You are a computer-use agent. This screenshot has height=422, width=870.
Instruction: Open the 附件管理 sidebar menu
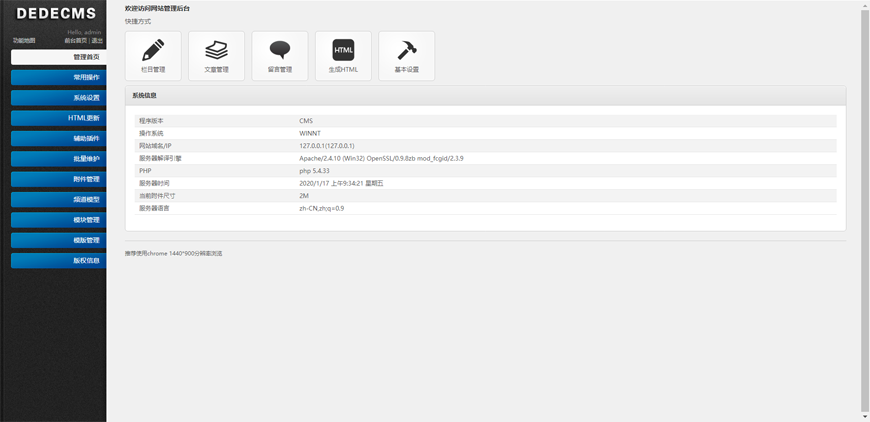tap(59, 179)
